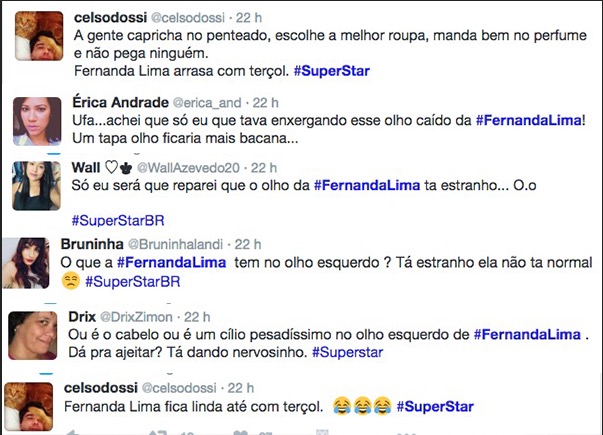The width and height of the screenshot is (603, 435).
Task: Open the @erica_and handle
Action: (x=210, y=101)
